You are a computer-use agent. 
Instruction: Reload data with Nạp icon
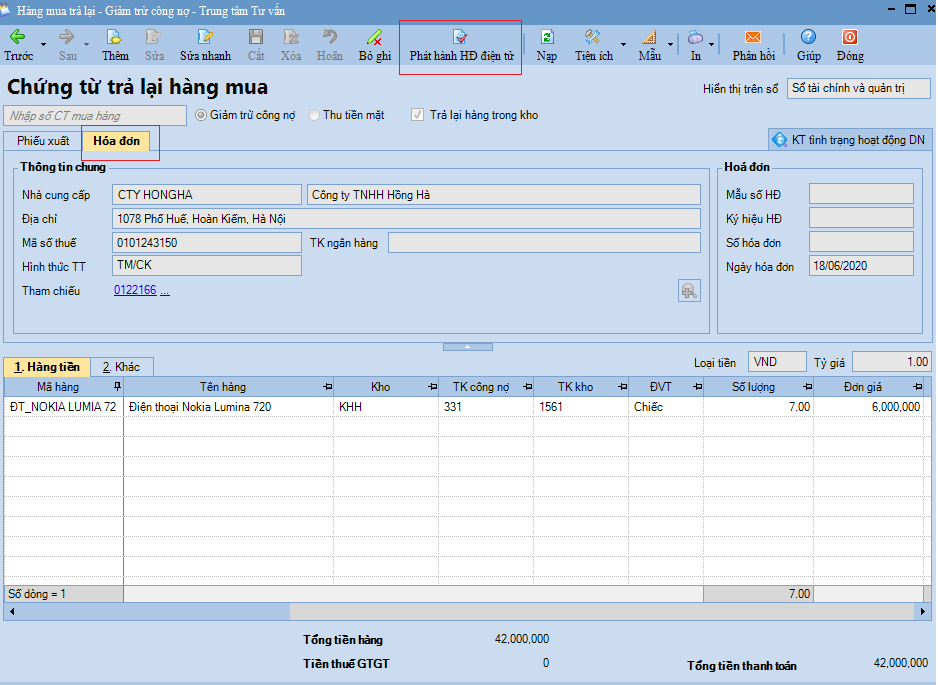point(547,45)
